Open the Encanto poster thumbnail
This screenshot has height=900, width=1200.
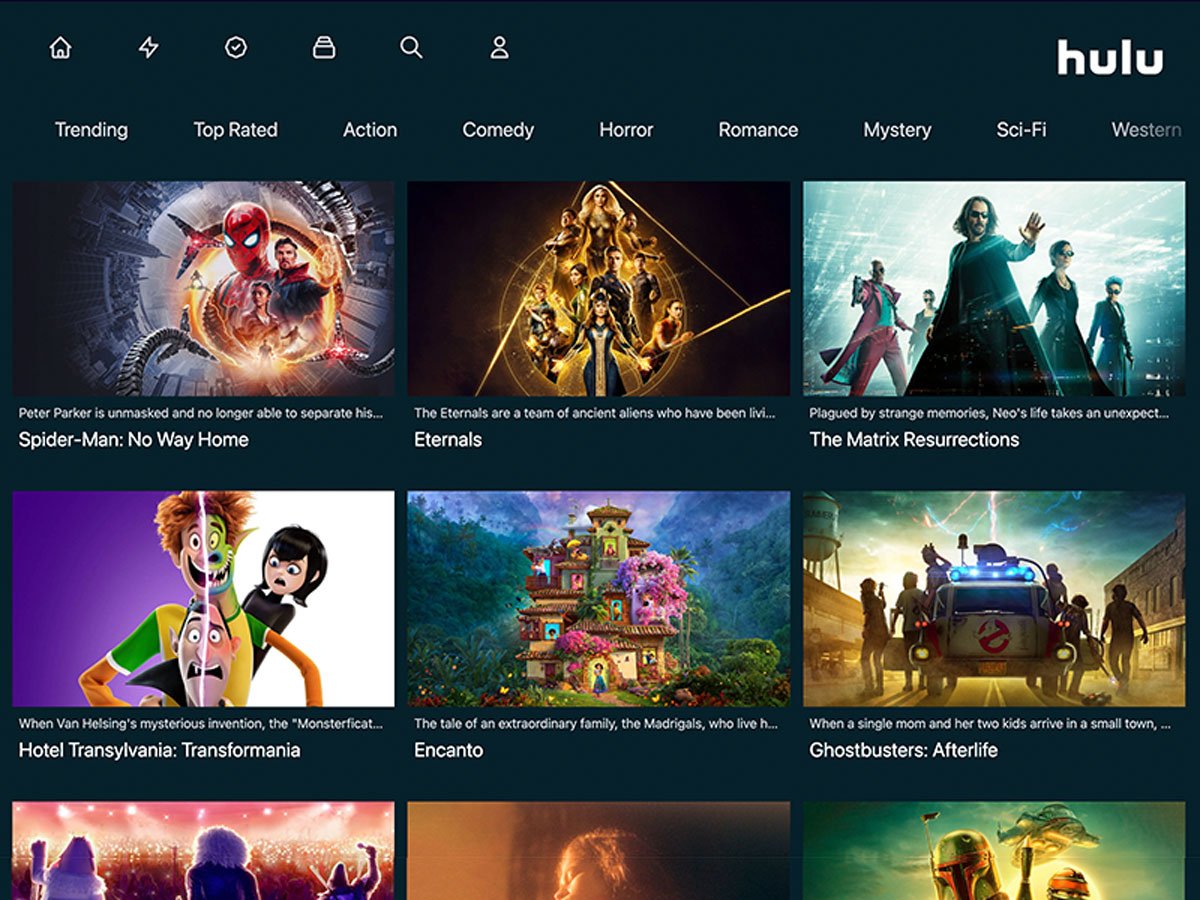598,599
